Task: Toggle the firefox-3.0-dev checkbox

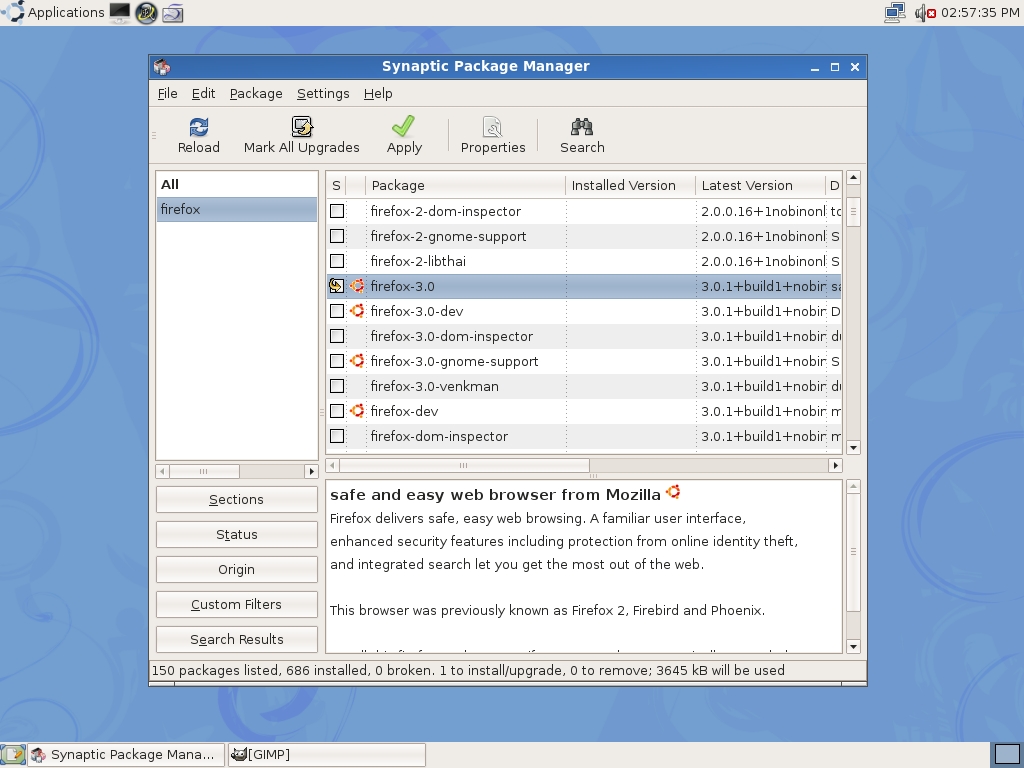Action: [x=337, y=311]
